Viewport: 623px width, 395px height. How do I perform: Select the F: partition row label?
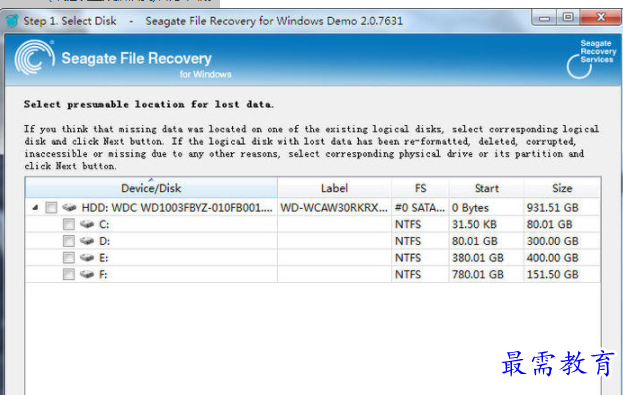(103, 275)
